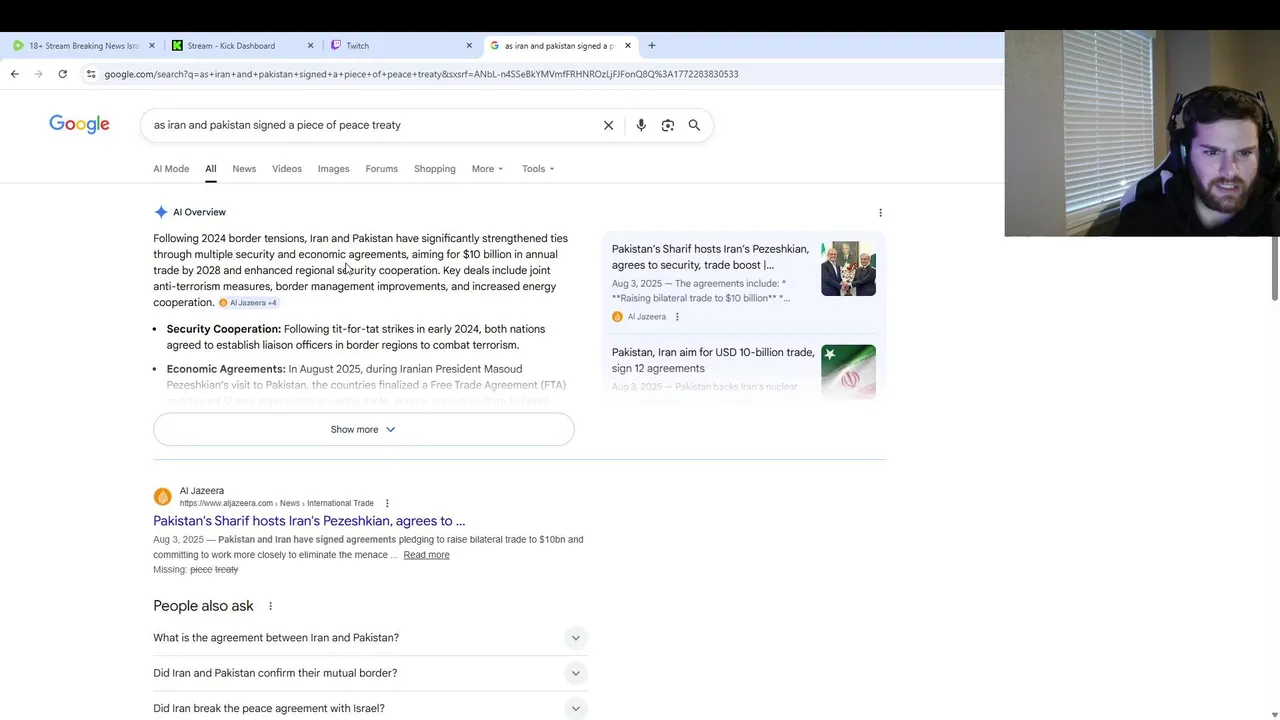Screen dimensions: 1280x720
Task: Click the 'People also ask' heading
Action: coord(203,606)
